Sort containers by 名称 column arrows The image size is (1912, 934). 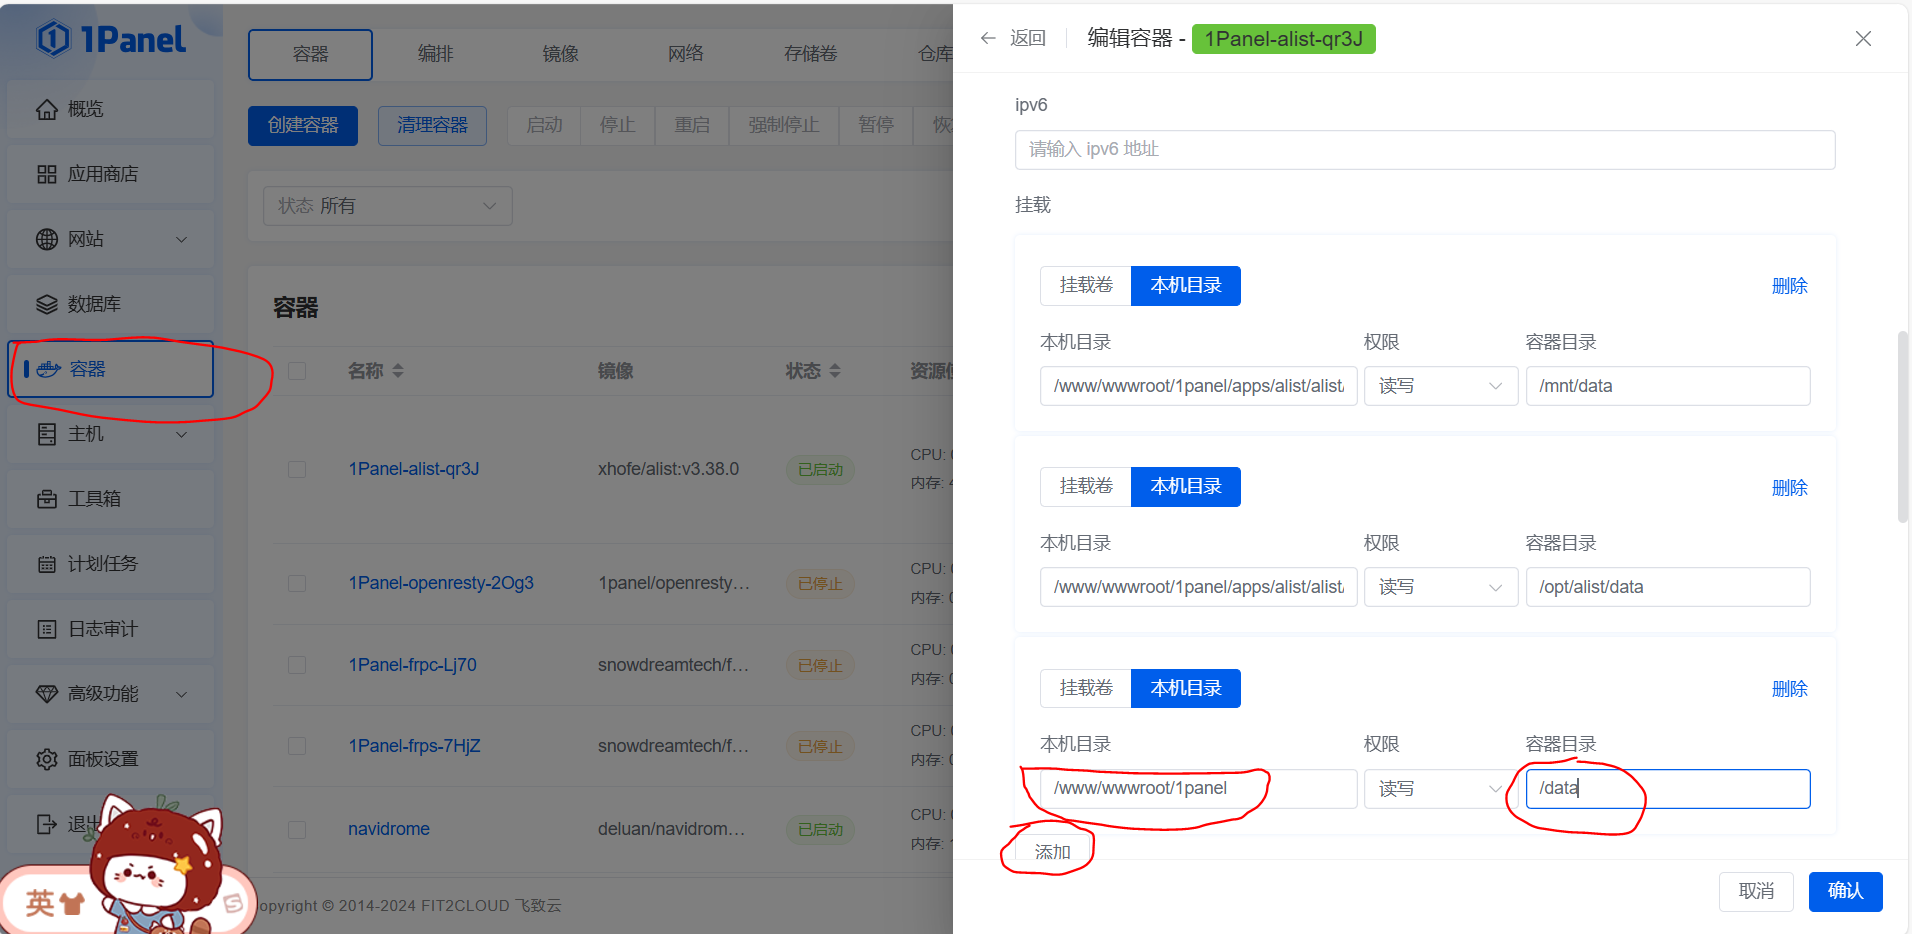(398, 371)
